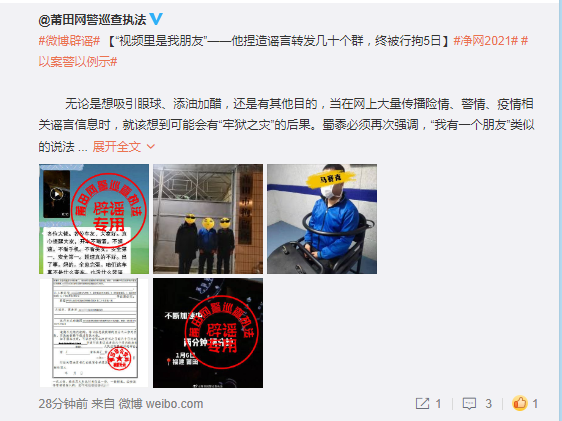Open dark dashboard video thumbnail with stamp

pos(208,333)
